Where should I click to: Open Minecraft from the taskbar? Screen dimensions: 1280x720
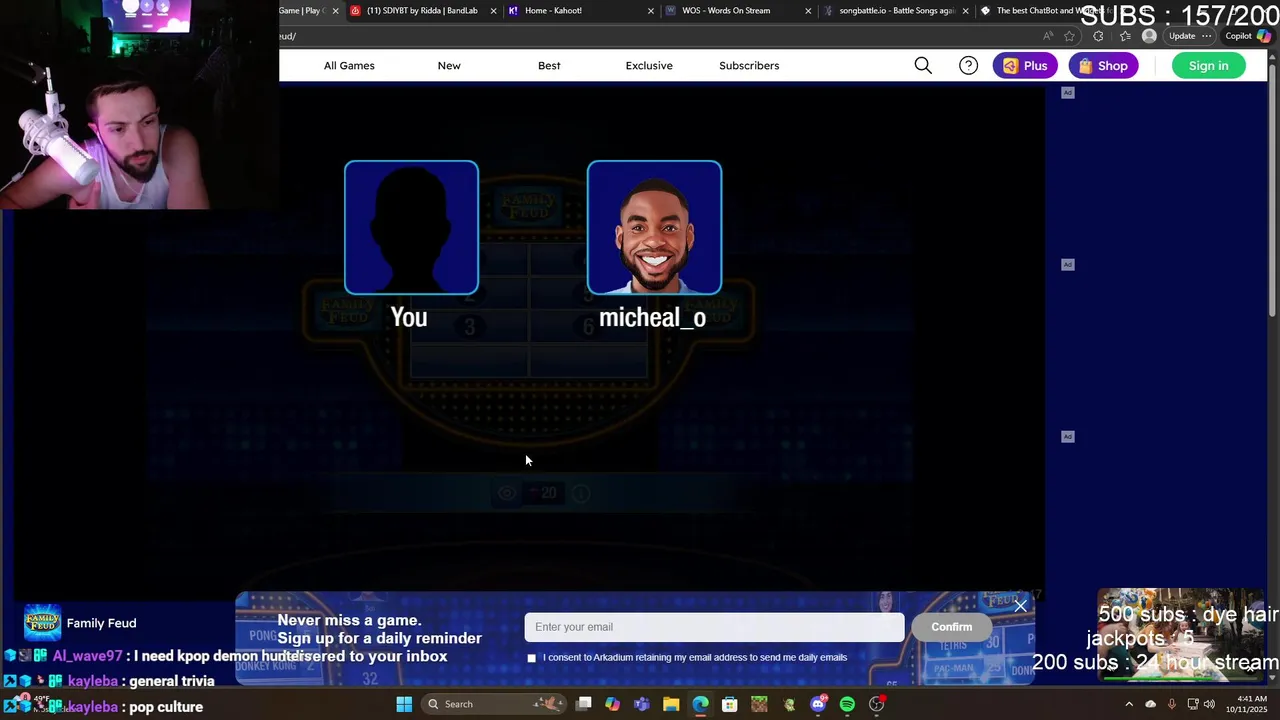(x=759, y=704)
